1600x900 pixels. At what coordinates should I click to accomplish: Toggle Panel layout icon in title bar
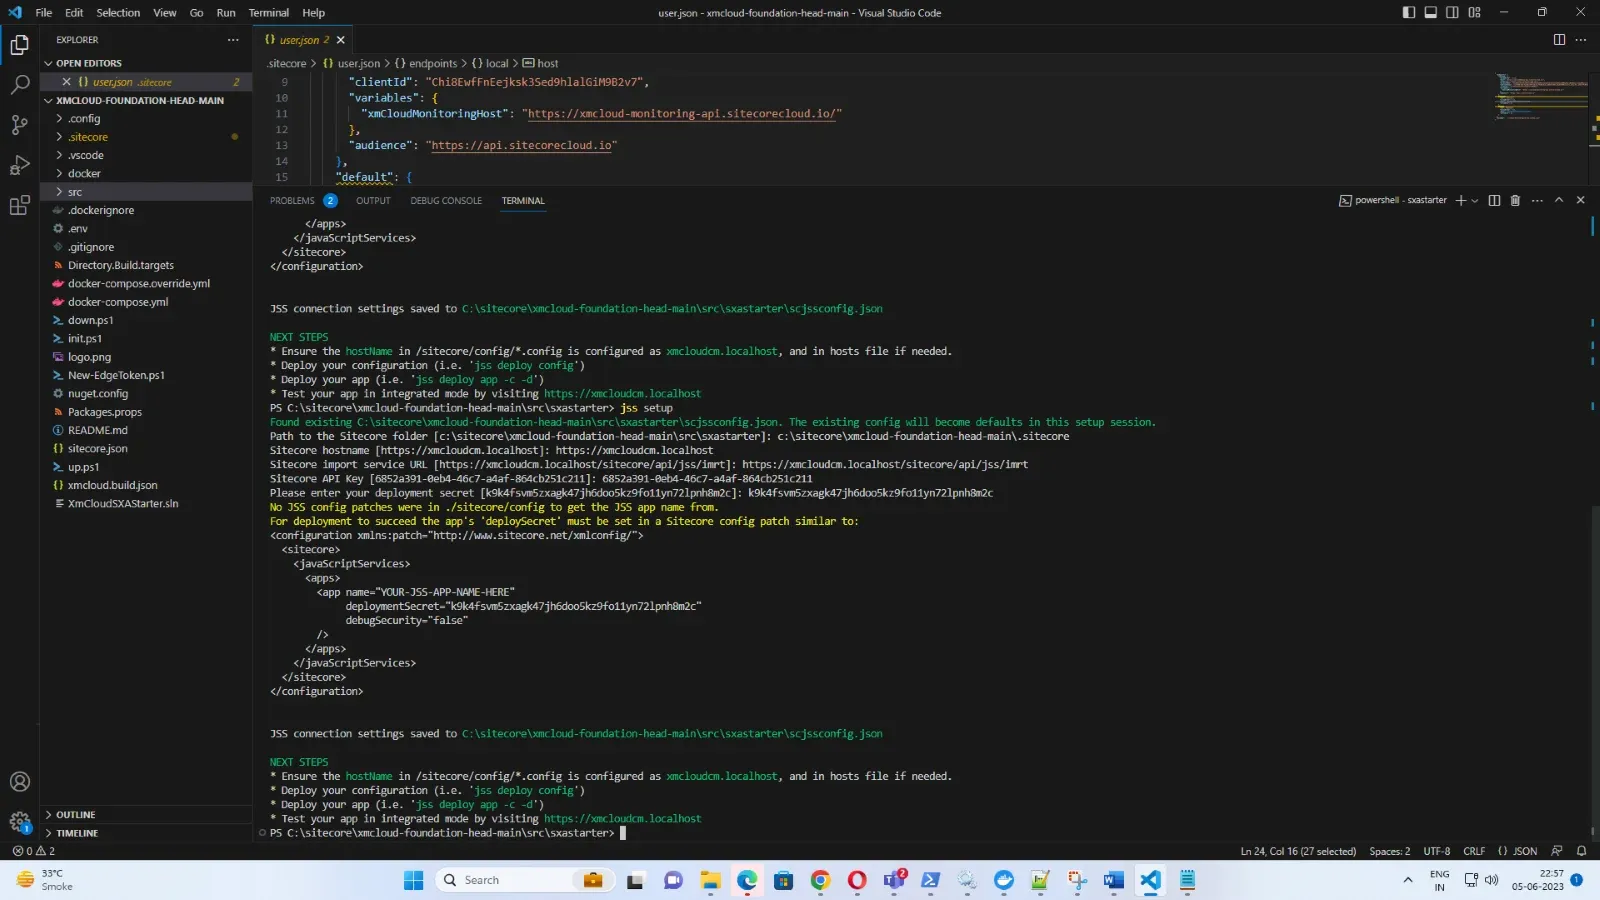[1431, 12]
